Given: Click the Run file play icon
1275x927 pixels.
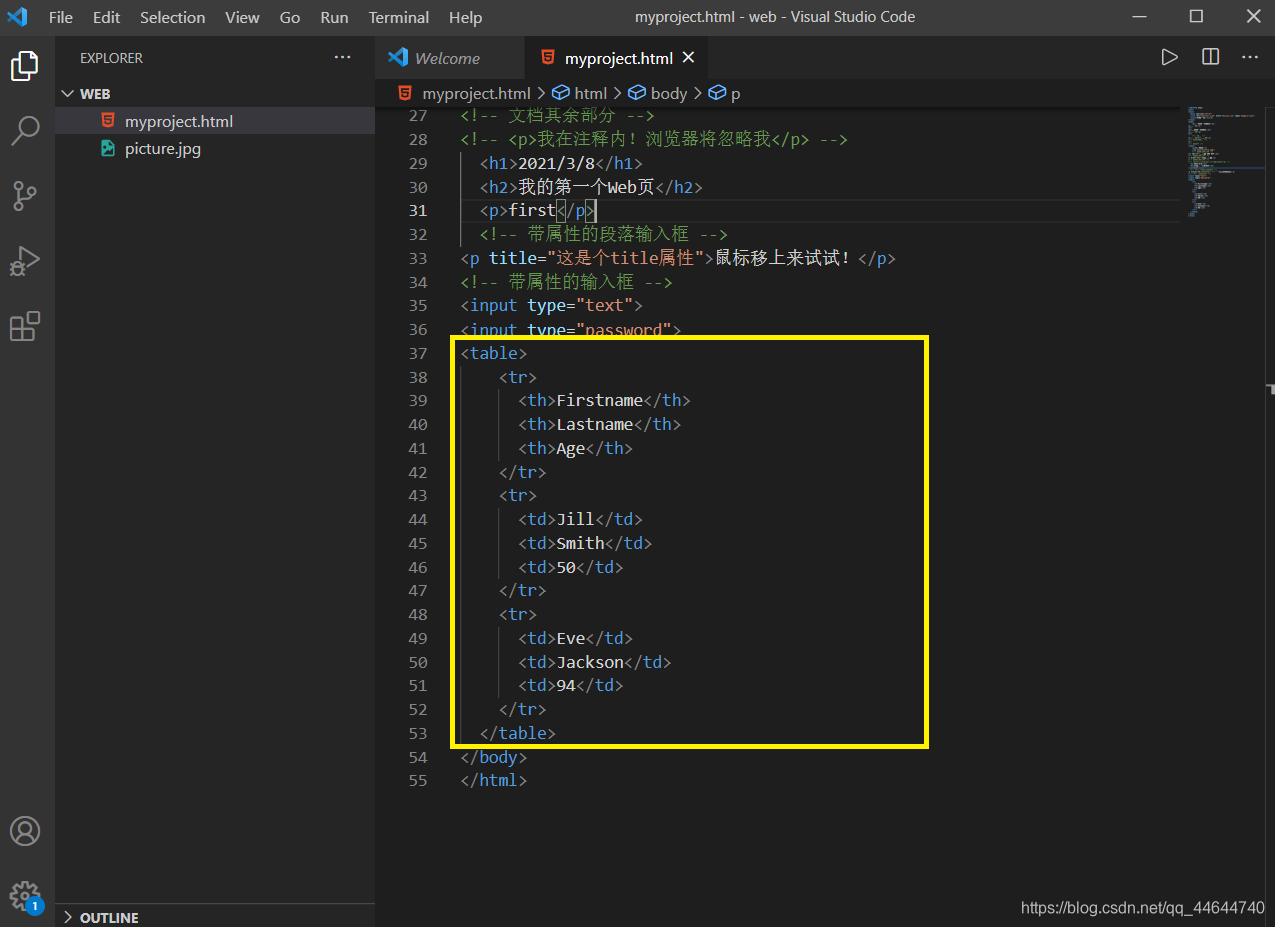Looking at the screenshot, I should [1169, 57].
